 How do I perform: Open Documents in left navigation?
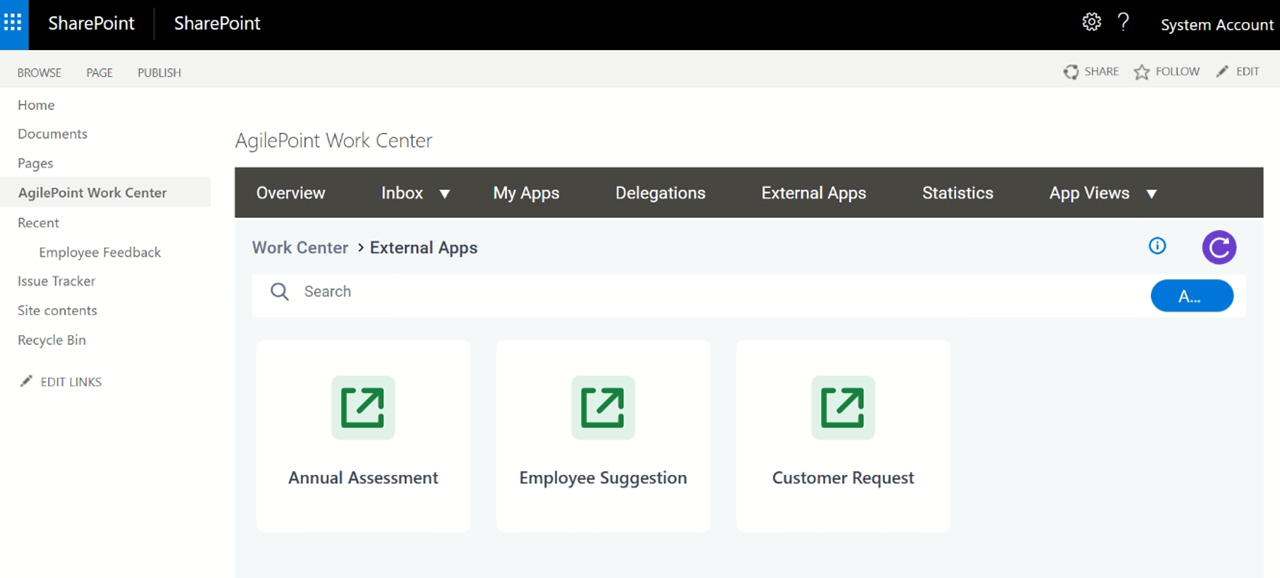[53, 134]
